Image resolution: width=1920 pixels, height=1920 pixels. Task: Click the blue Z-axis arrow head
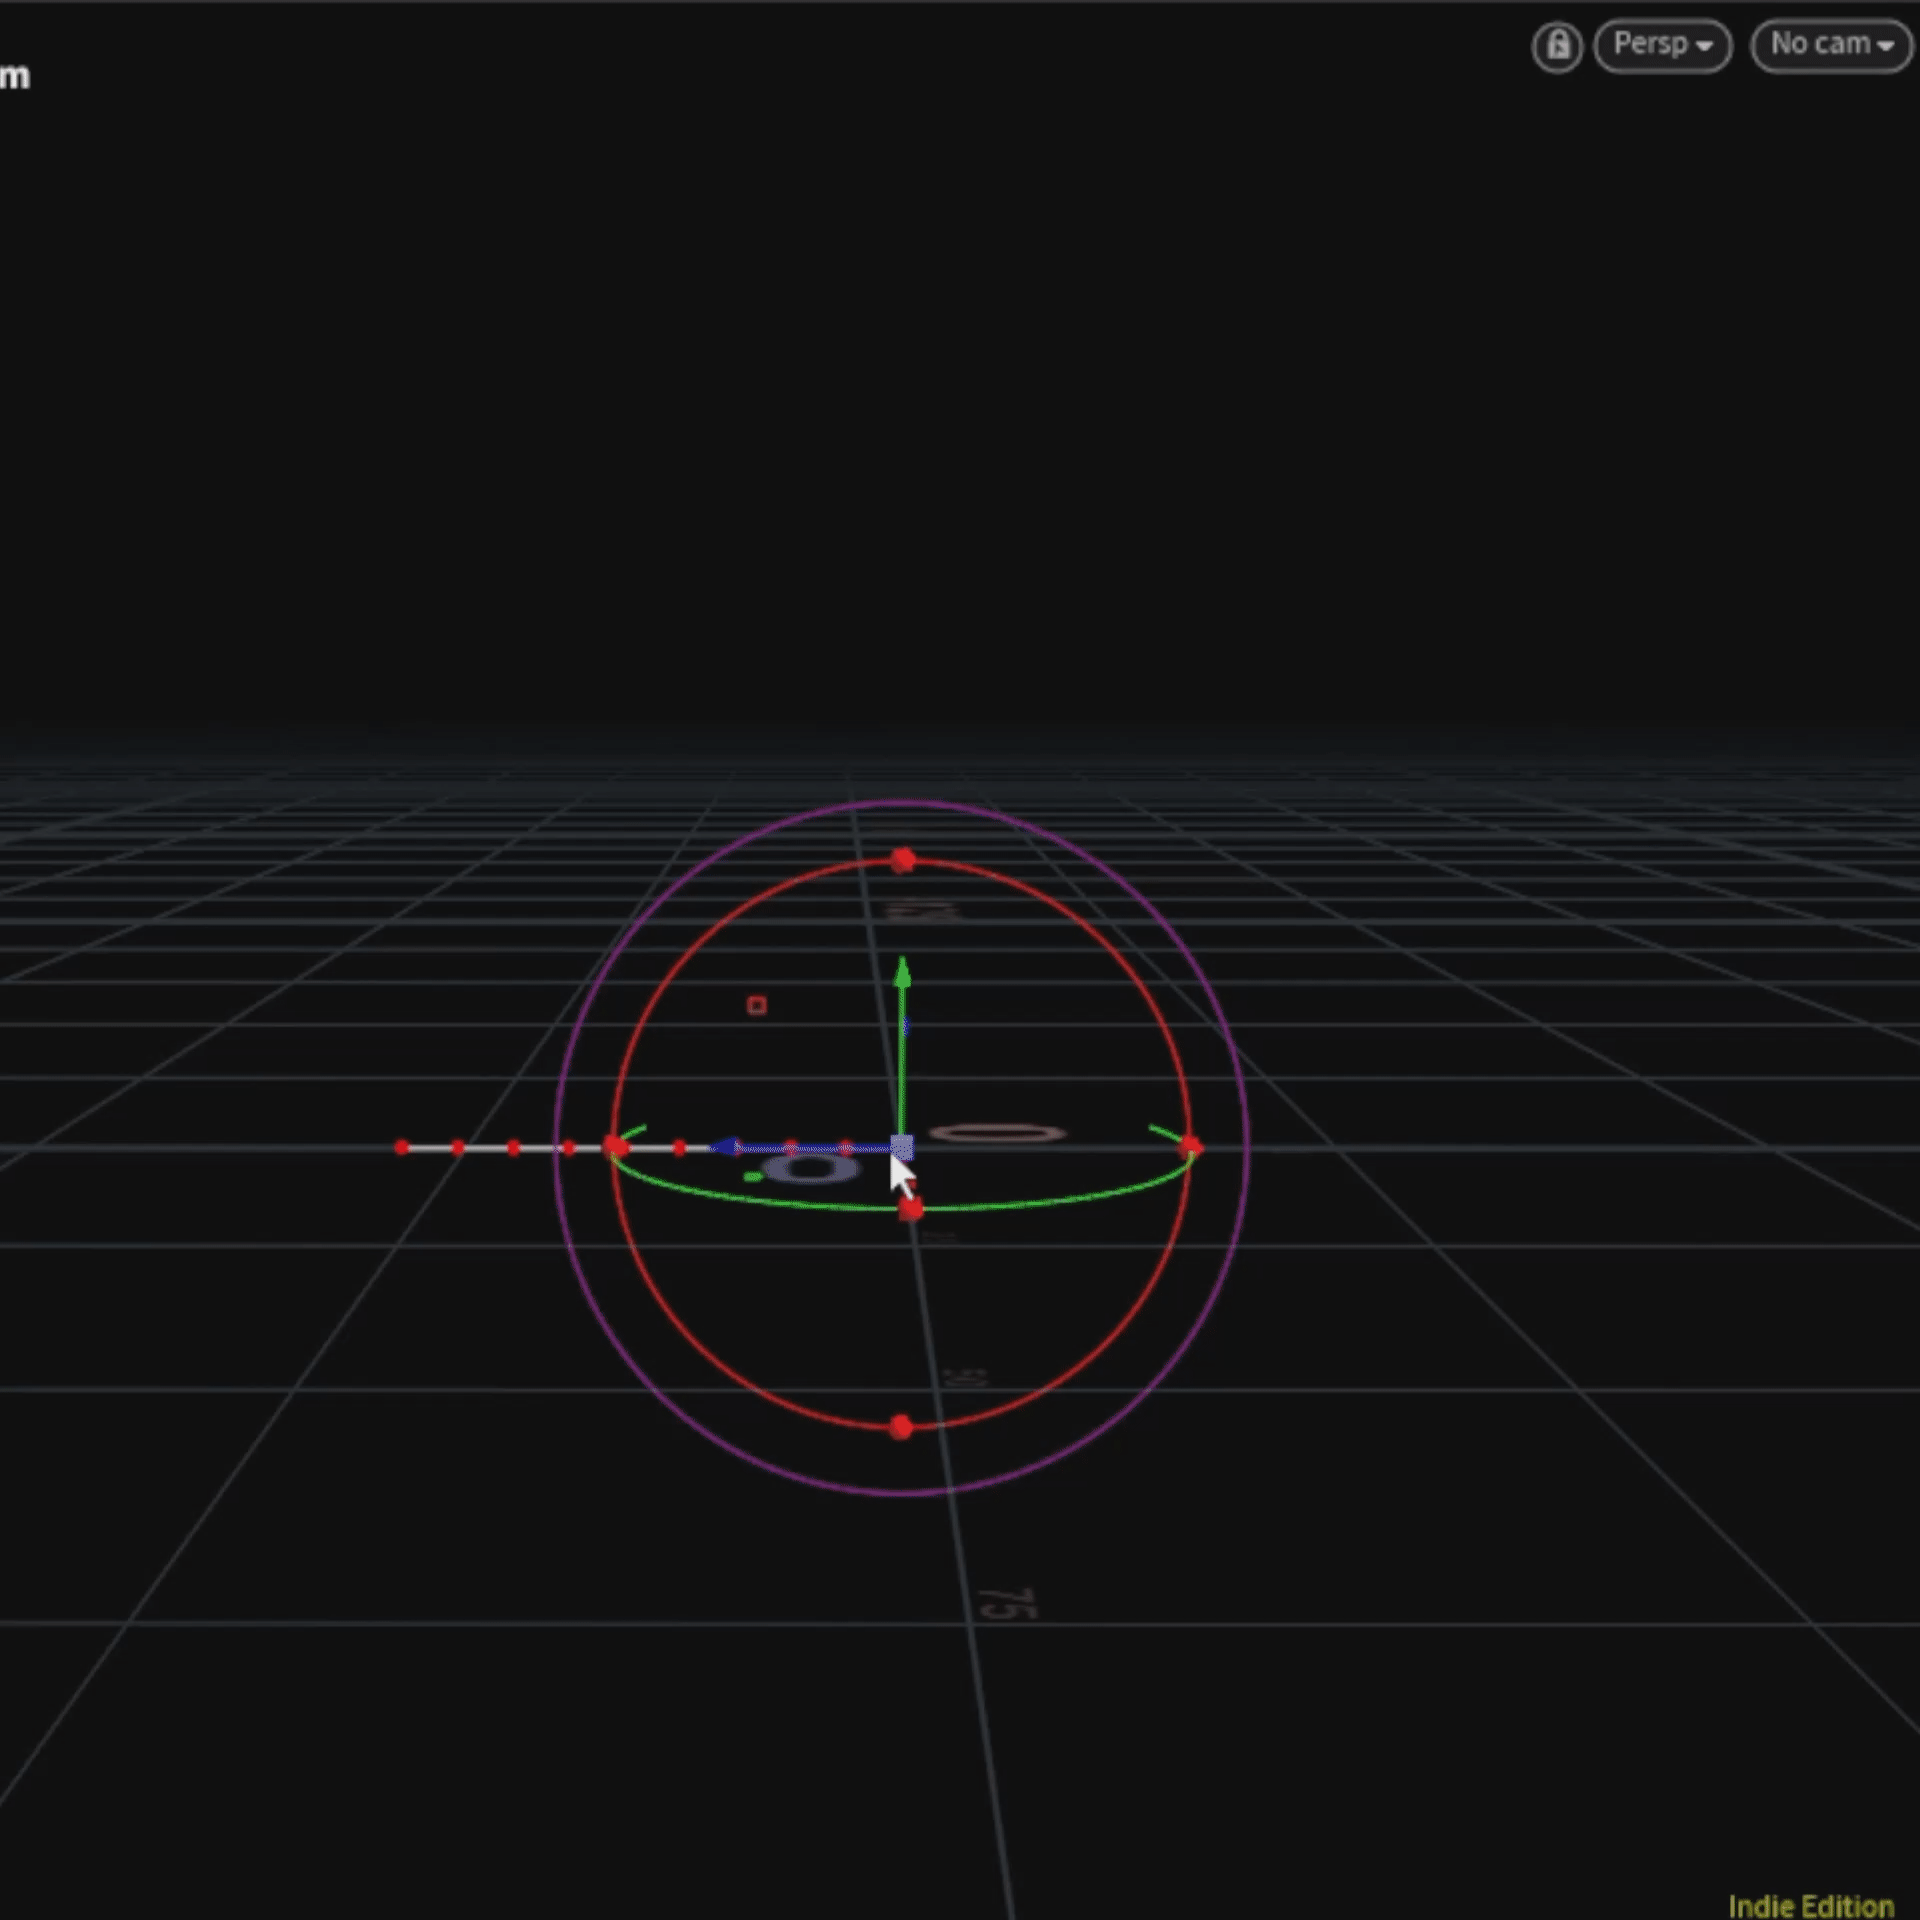click(x=724, y=1147)
